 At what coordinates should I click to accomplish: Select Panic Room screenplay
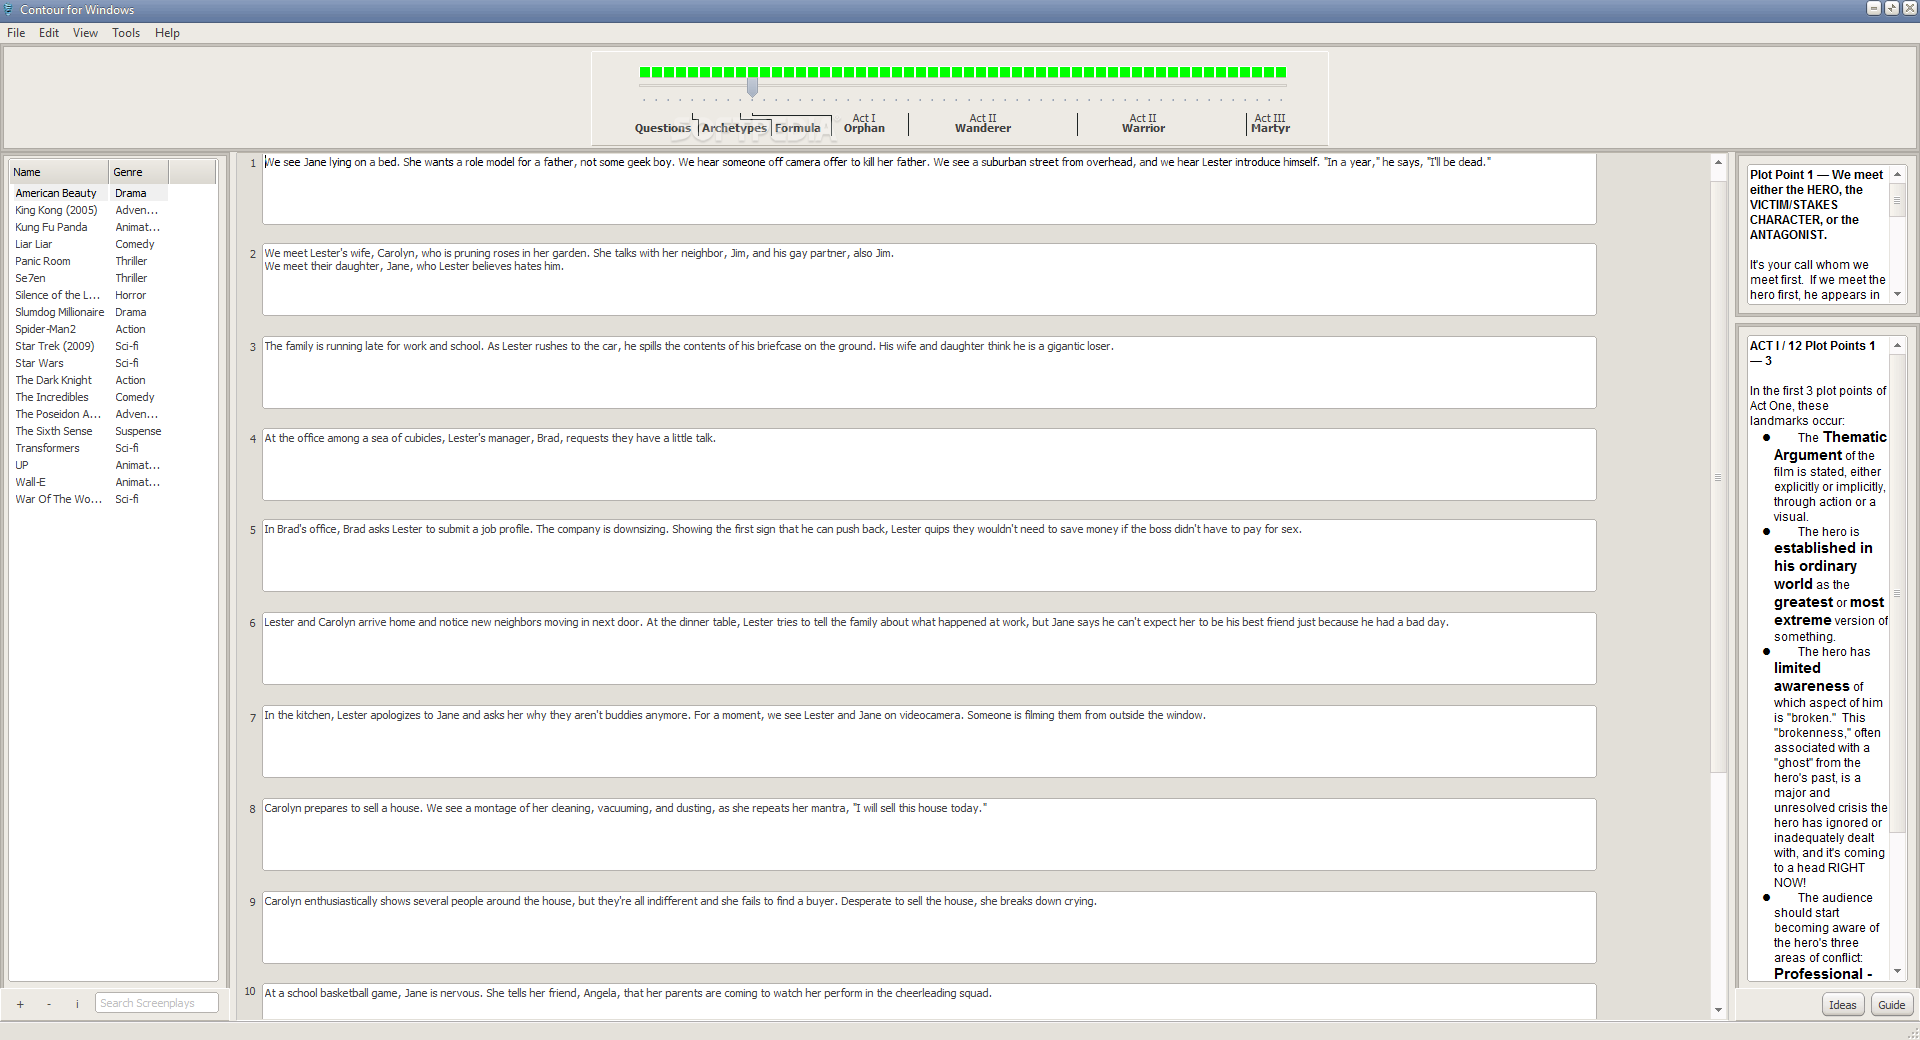tap(89, 261)
